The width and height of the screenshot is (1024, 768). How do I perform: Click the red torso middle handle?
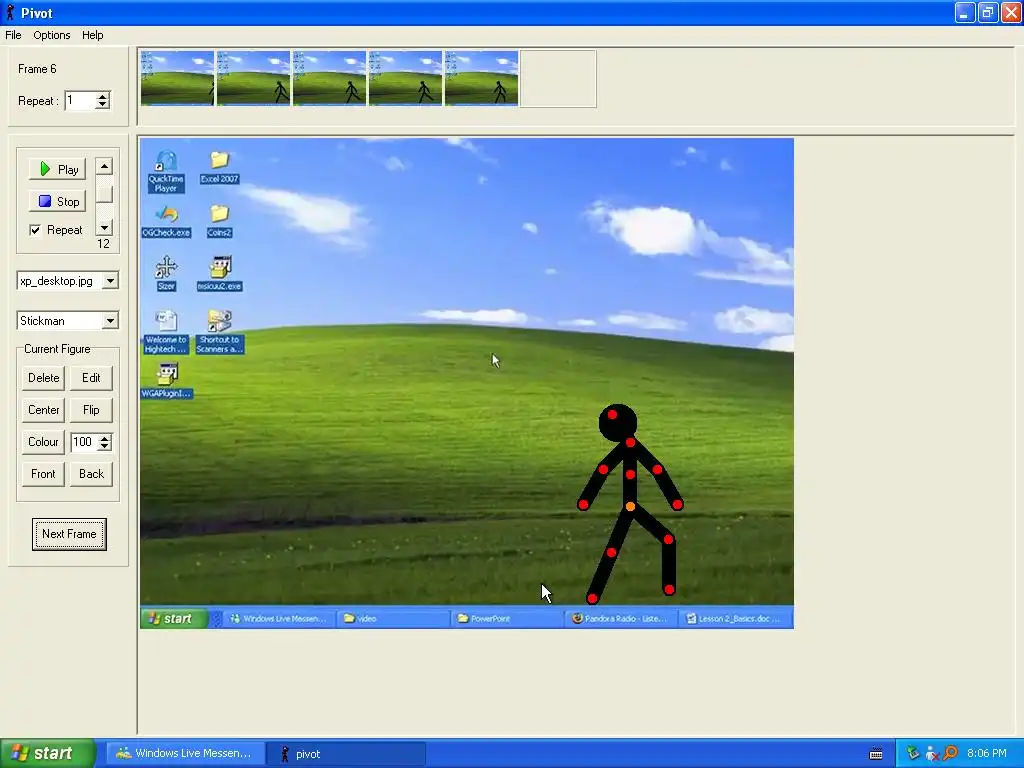(630, 474)
